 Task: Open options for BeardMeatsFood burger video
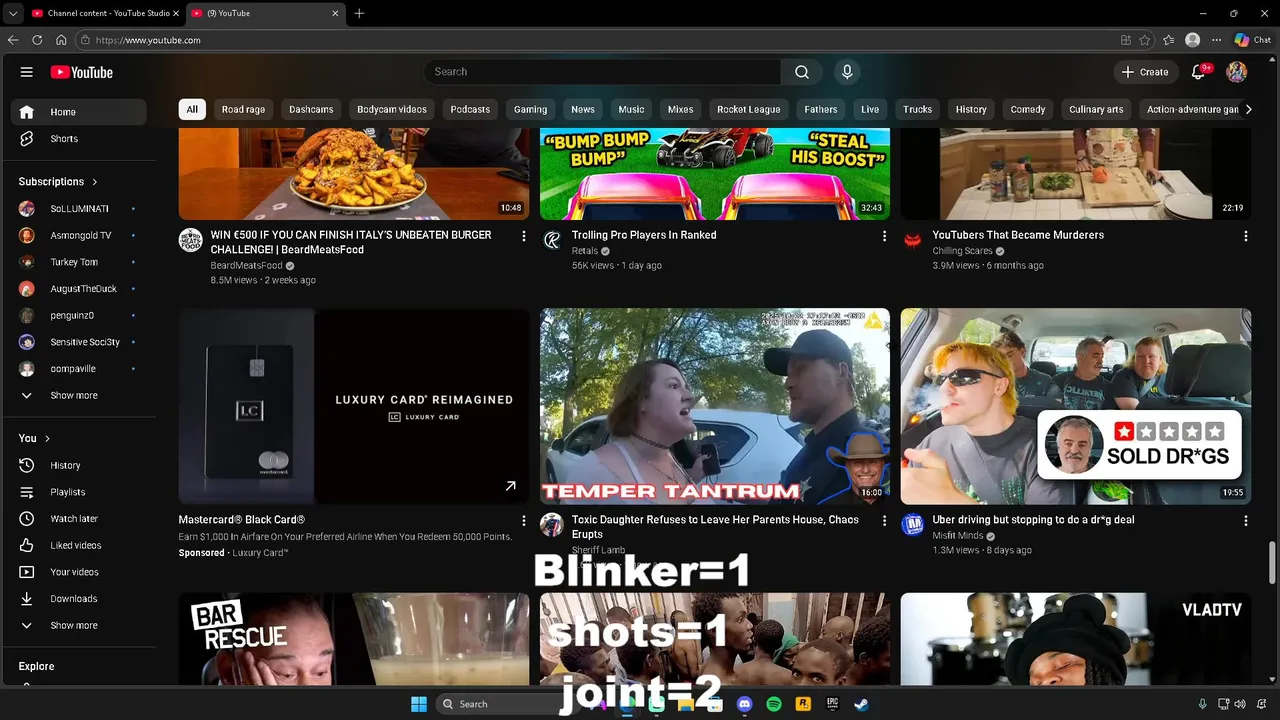click(523, 236)
